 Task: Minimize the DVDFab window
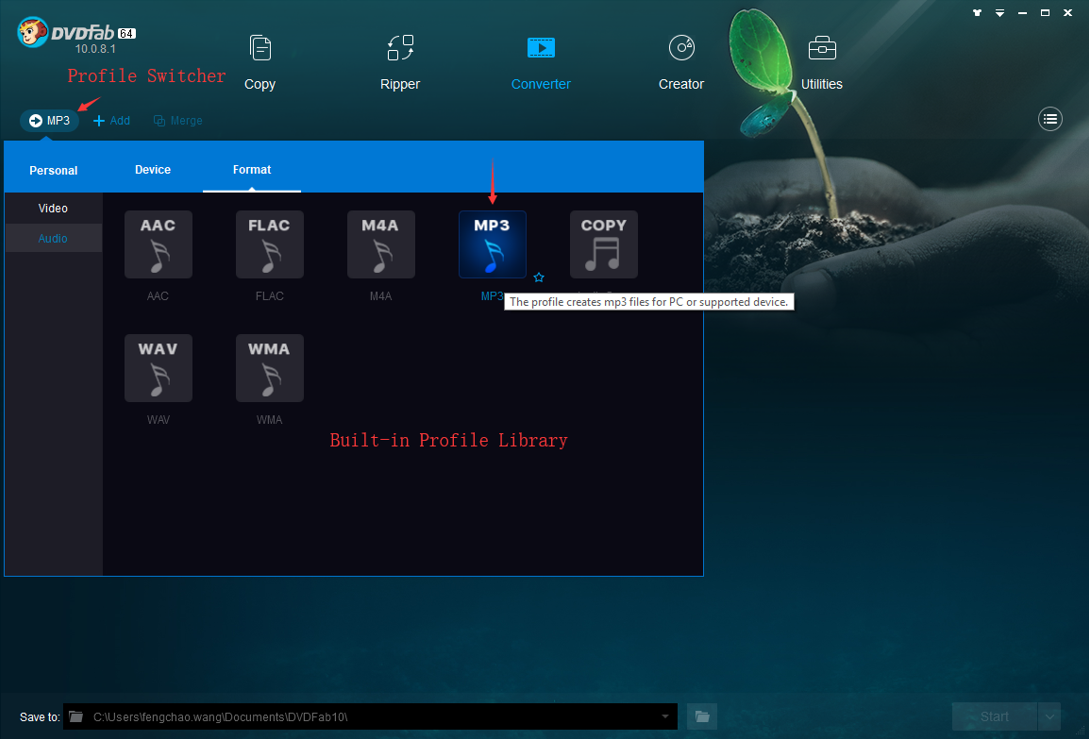[x=1022, y=13]
